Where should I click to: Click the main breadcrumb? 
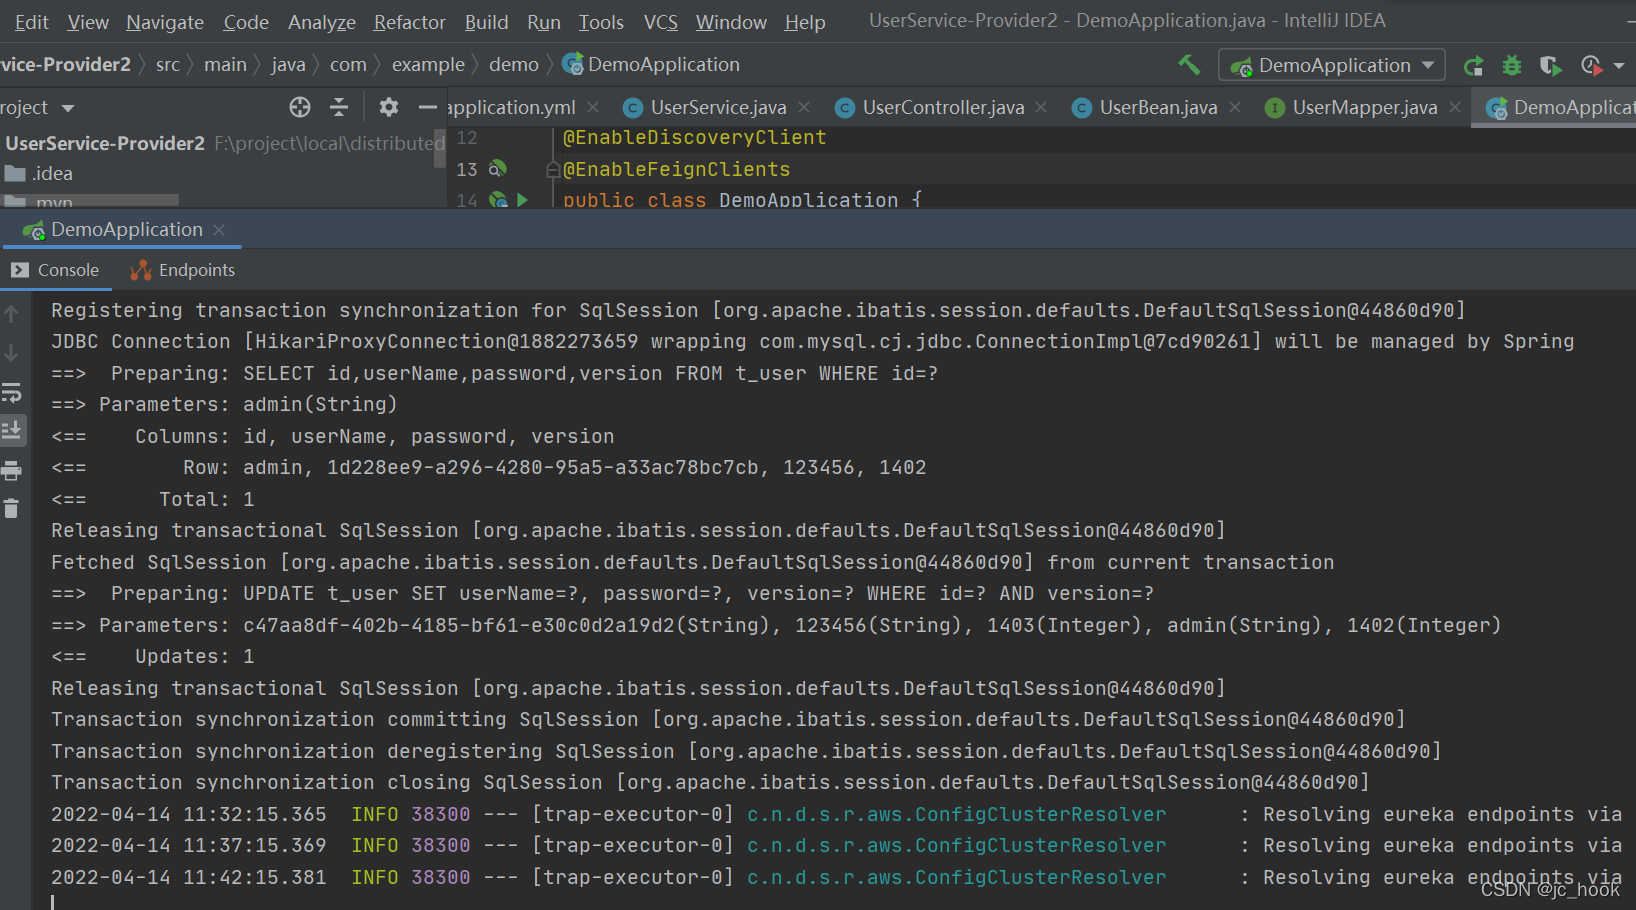click(x=225, y=65)
